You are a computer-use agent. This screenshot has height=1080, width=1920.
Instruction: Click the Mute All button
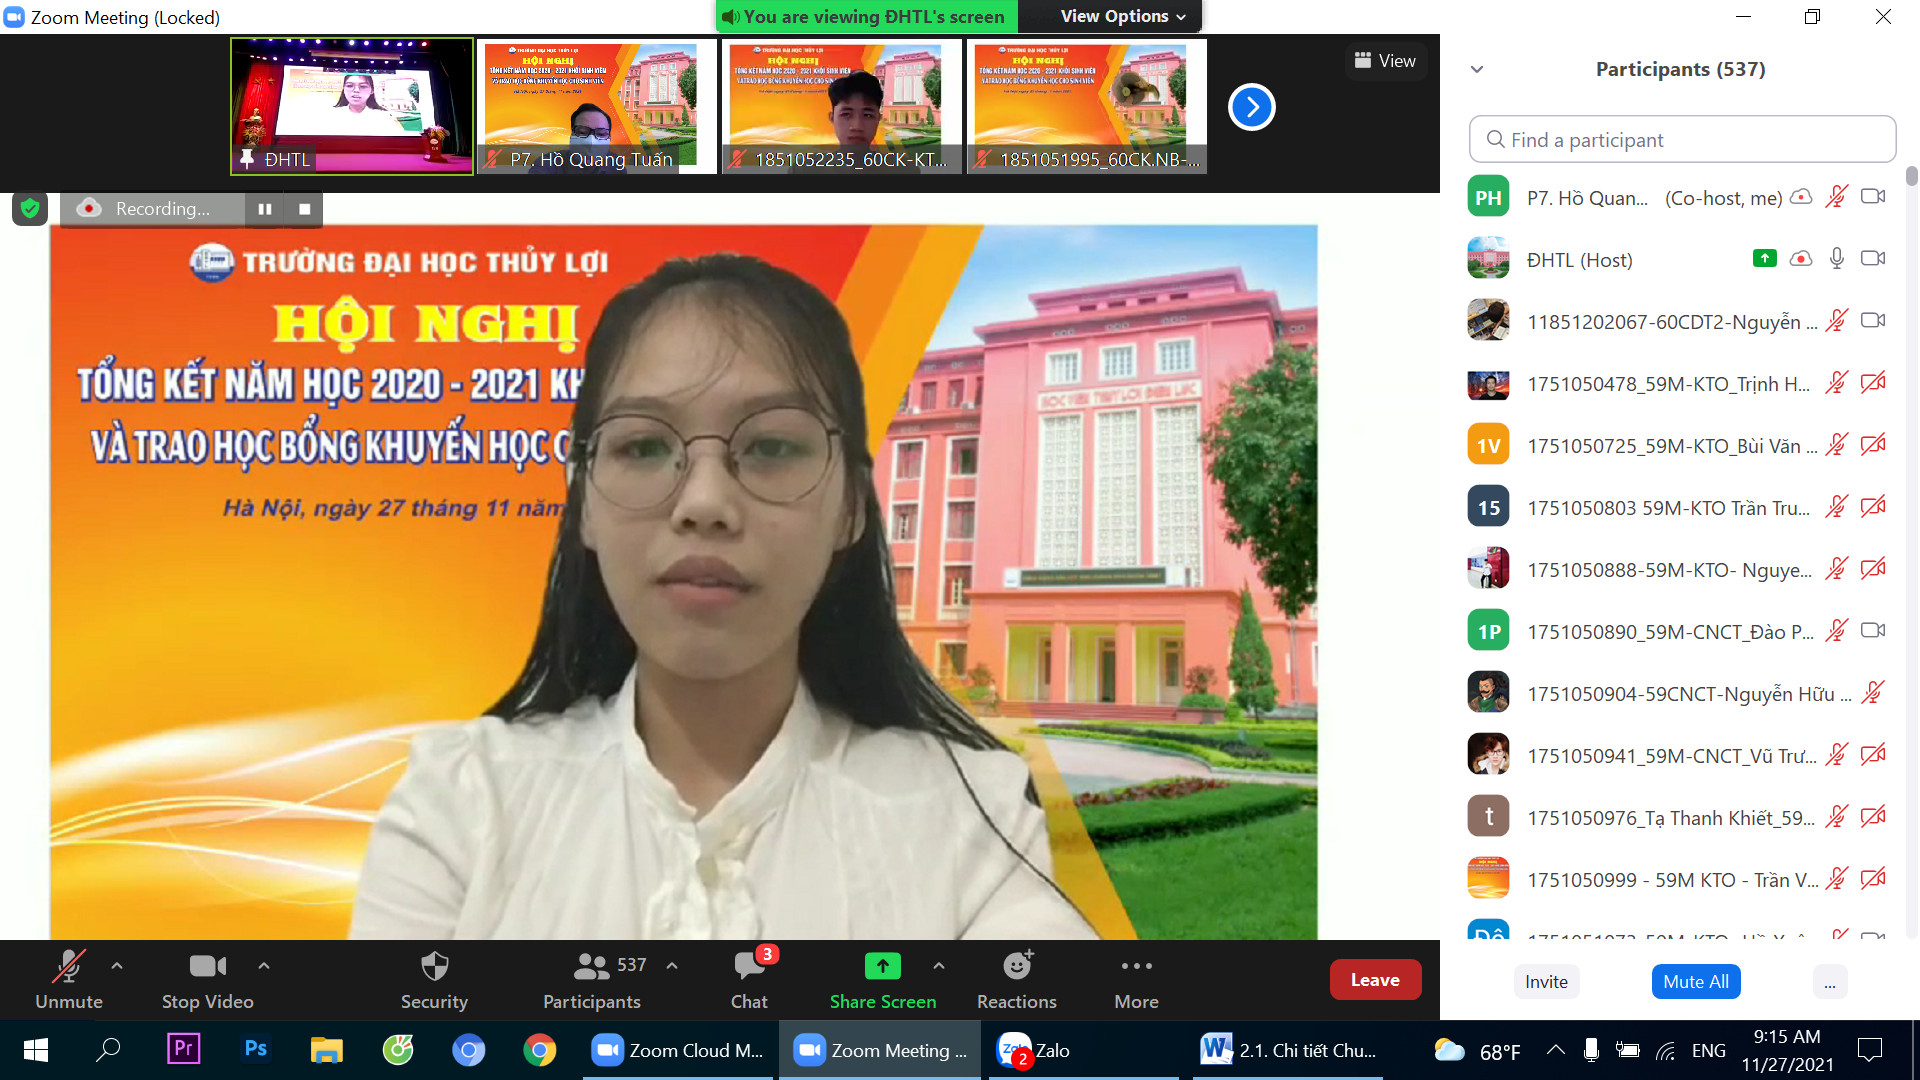(1695, 981)
